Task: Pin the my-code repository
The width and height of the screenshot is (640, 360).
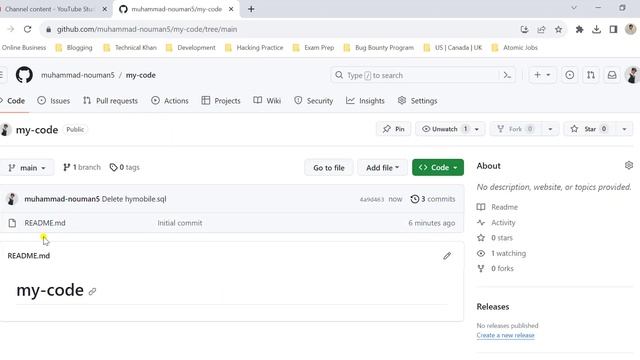Action: (393, 129)
